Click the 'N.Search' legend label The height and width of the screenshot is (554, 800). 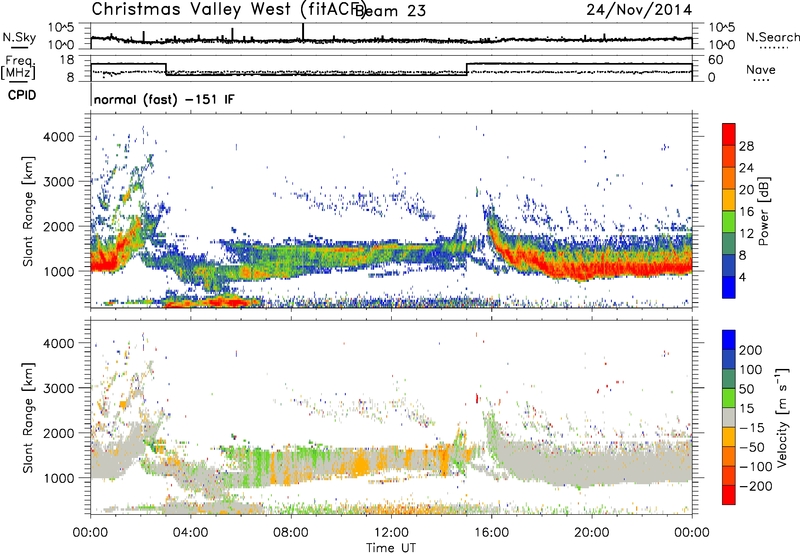pyautogui.click(x=772, y=37)
